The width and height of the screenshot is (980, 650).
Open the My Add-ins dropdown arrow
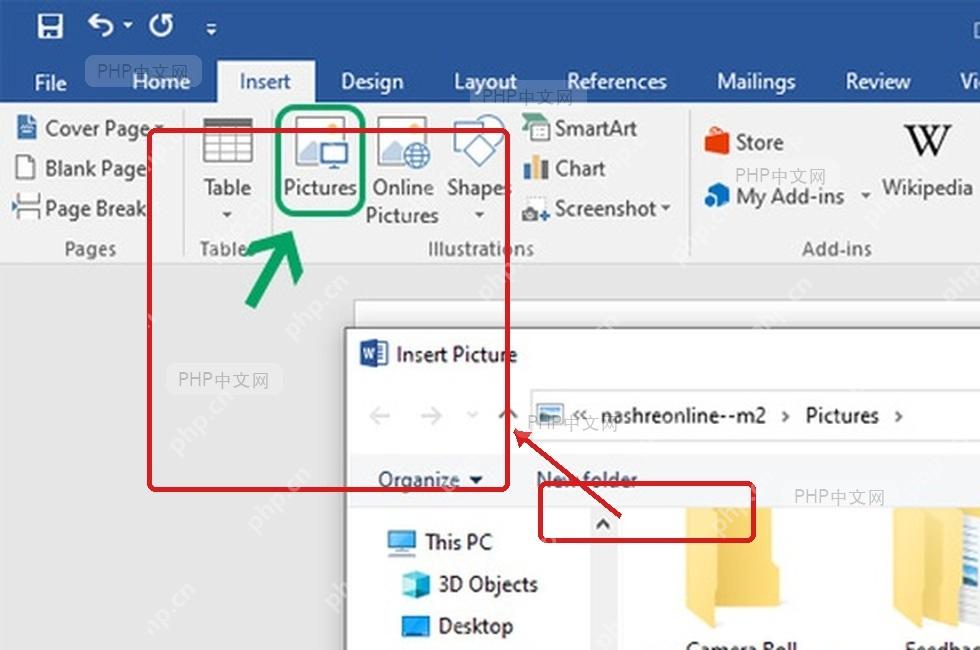[866, 196]
